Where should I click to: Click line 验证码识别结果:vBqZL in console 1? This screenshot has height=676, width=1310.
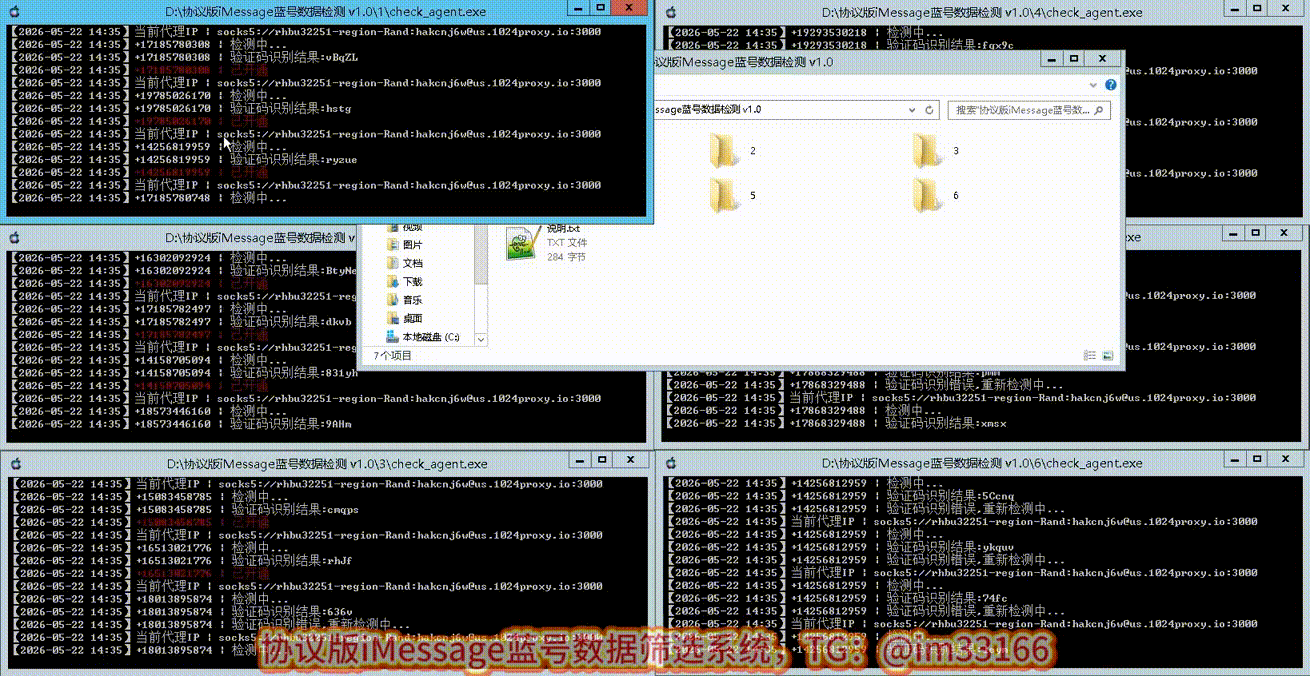[x=183, y=57]
